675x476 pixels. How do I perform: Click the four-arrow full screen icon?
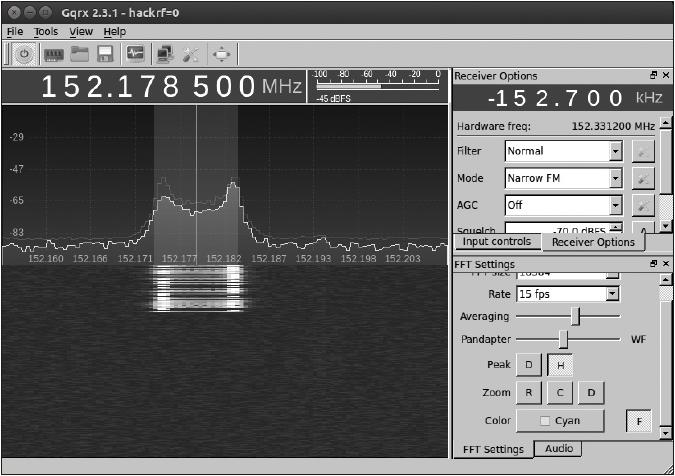(x=221, y=53)
